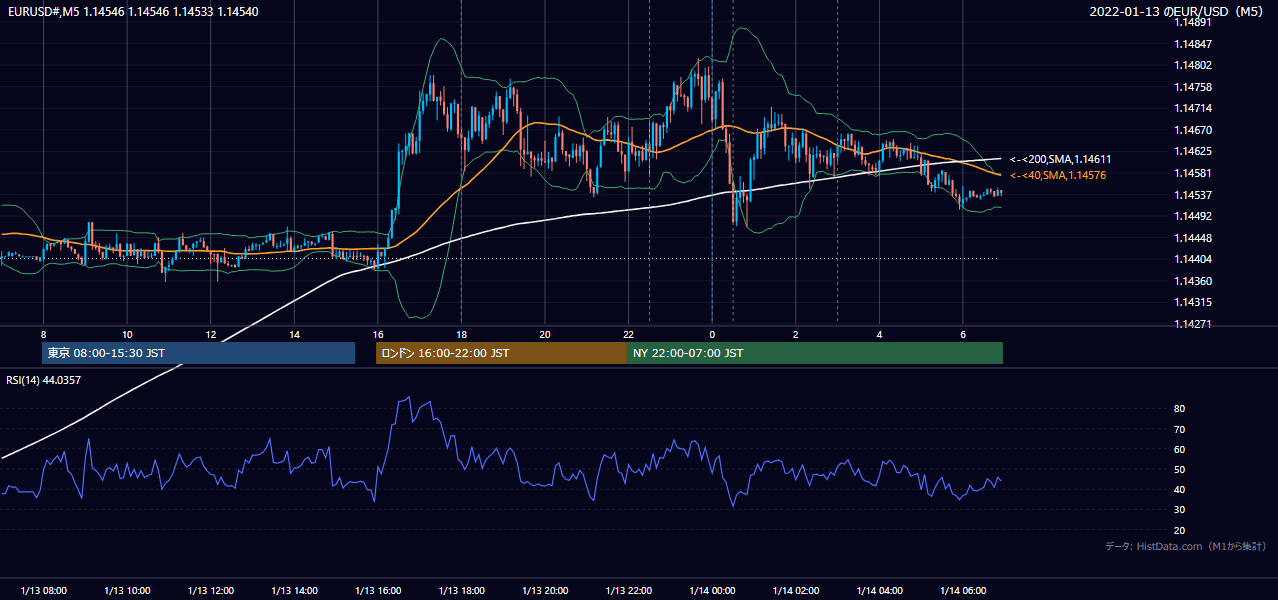
Task: Click price level 1.14758 on the axis
Action: [x=1193, y=87]
